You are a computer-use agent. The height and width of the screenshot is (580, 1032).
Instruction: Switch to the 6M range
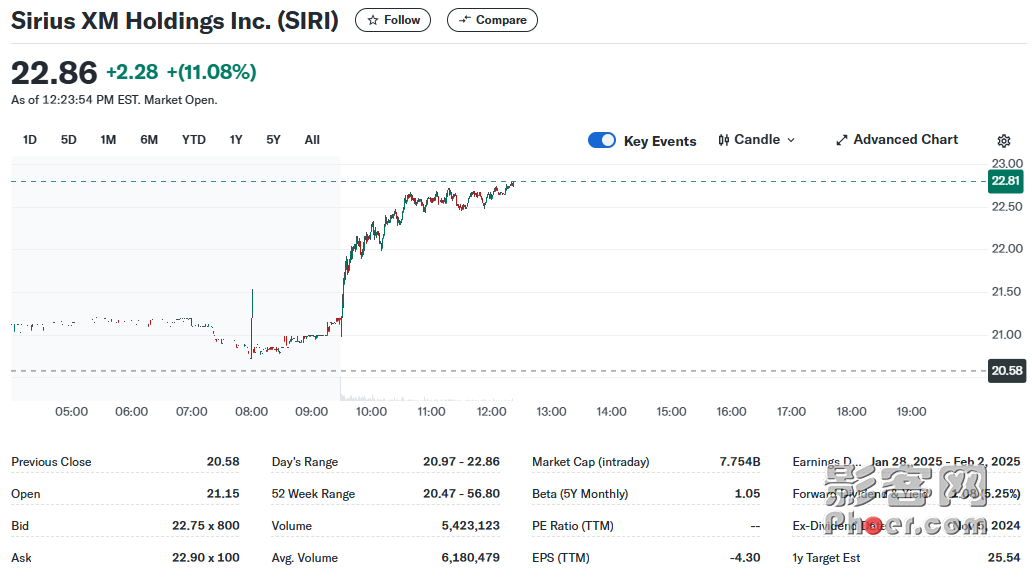tap(149, 140)
